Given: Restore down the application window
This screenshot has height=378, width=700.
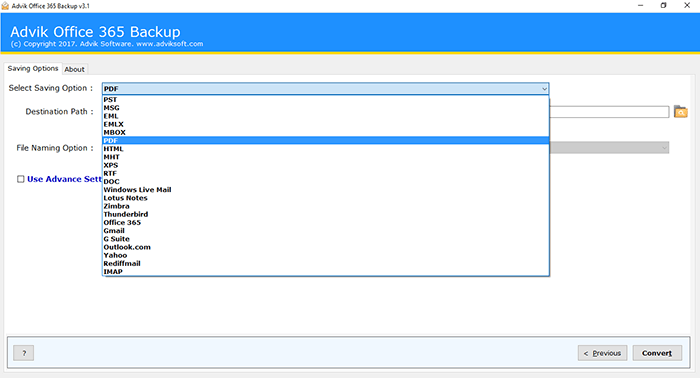Looking at the screenshot, I should (x=663, y=5).
